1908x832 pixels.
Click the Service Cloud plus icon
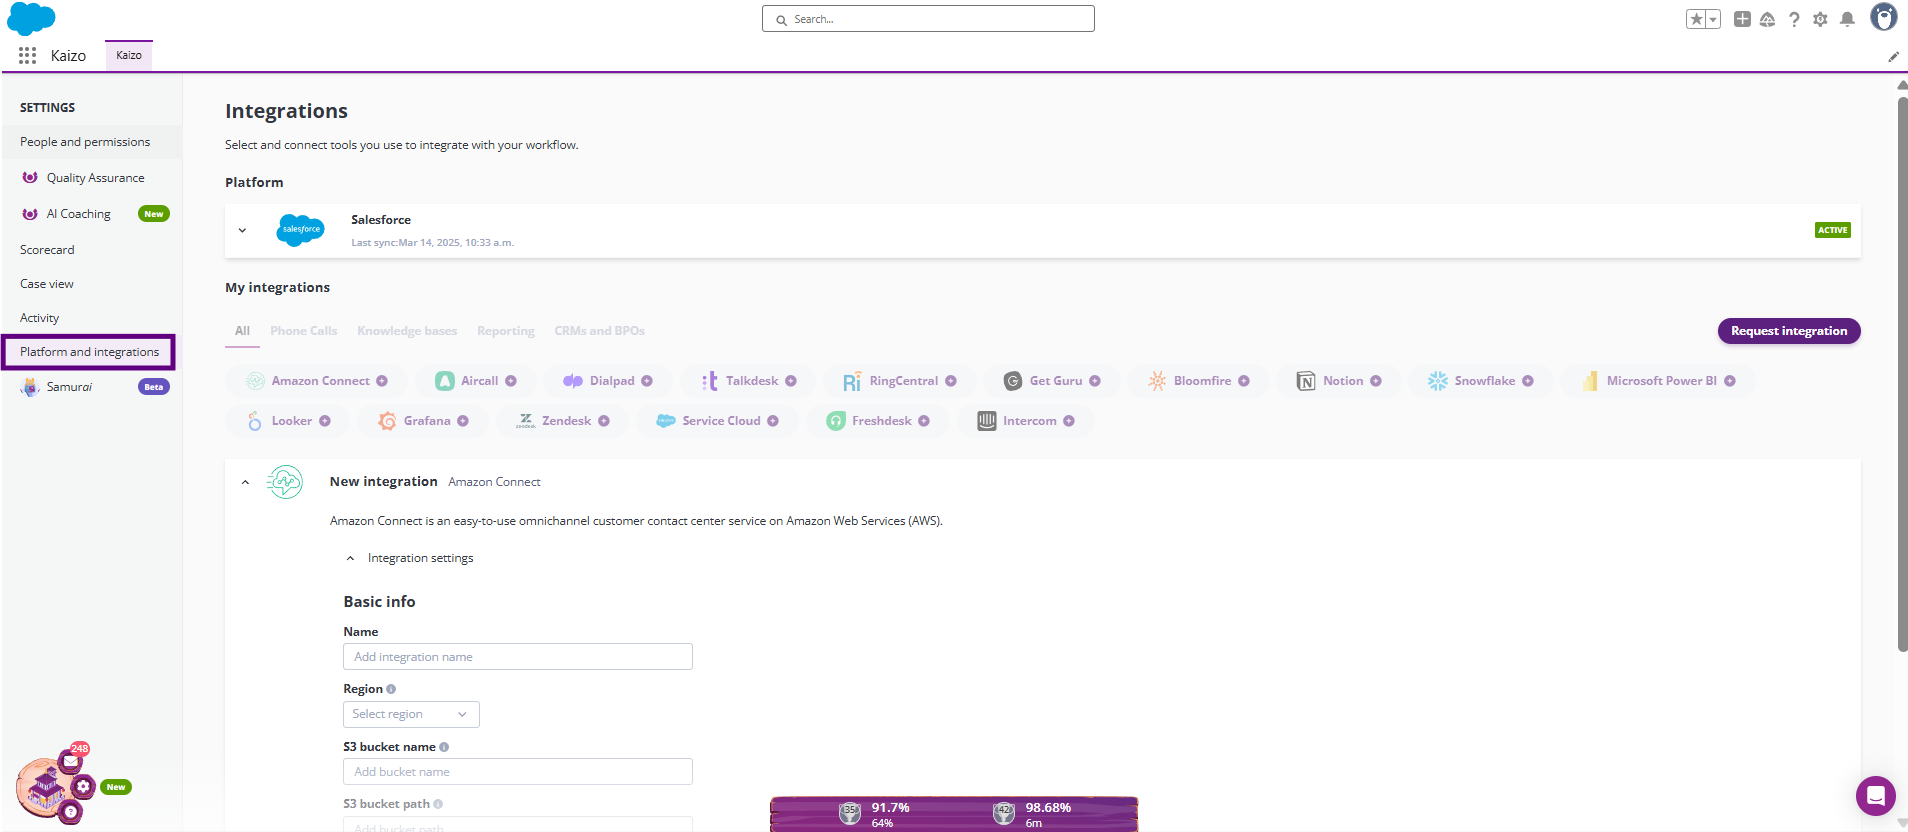[773, 421]
